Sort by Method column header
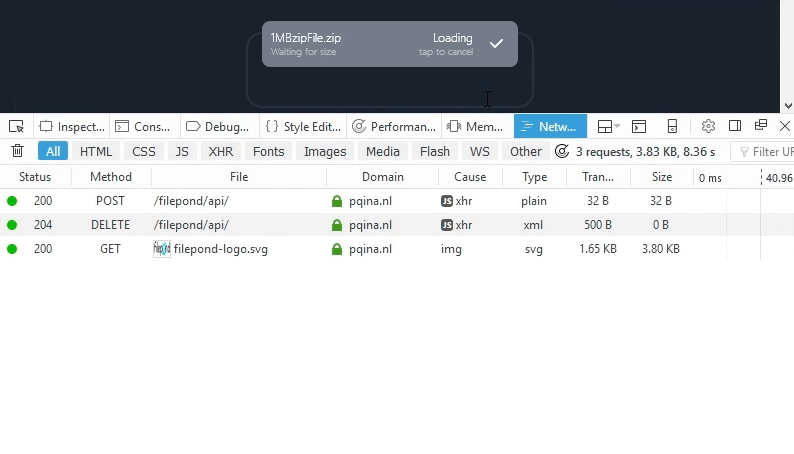This screenshot has width=794, height=454. [111, 177]
